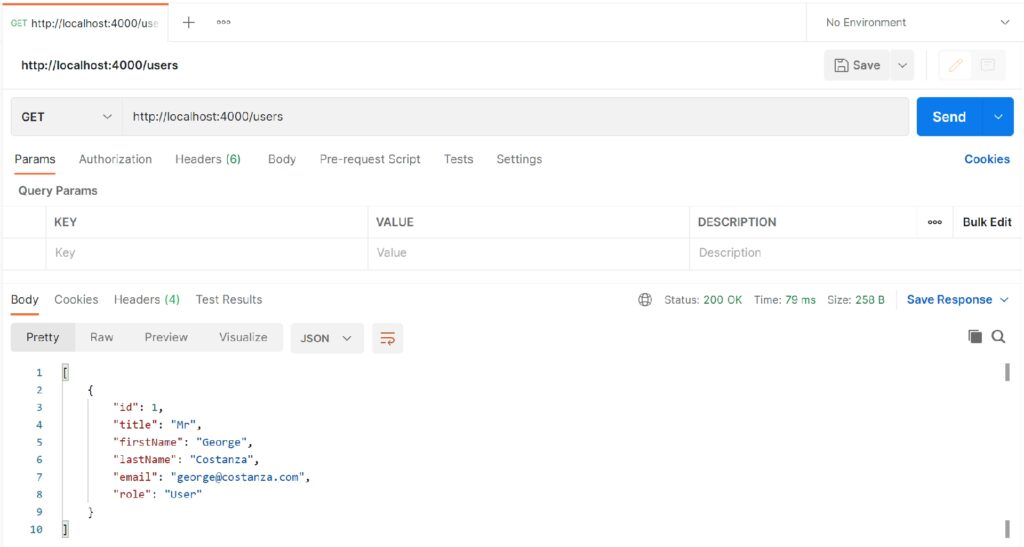Click the plus icon to open new tab
The height and width of the screenshot is (547, 1024).
[188, 22]
